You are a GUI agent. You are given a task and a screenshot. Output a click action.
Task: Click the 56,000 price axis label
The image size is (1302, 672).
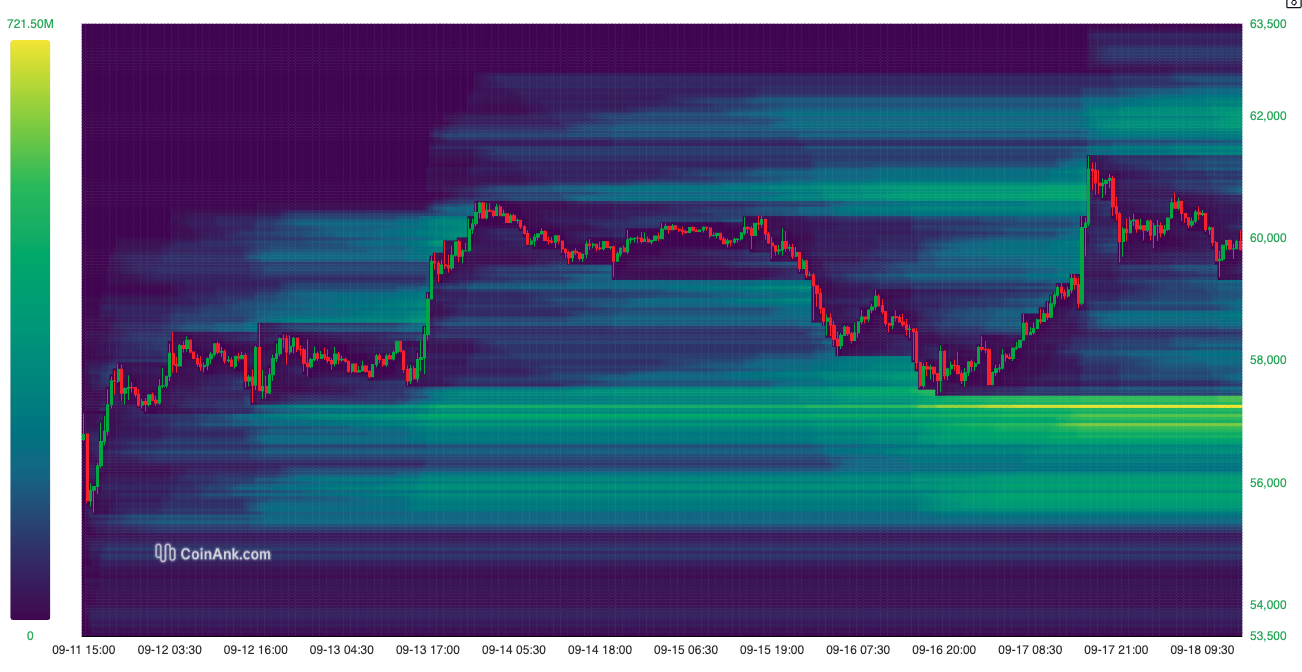pyautogui.click(x=1268, y=483)
